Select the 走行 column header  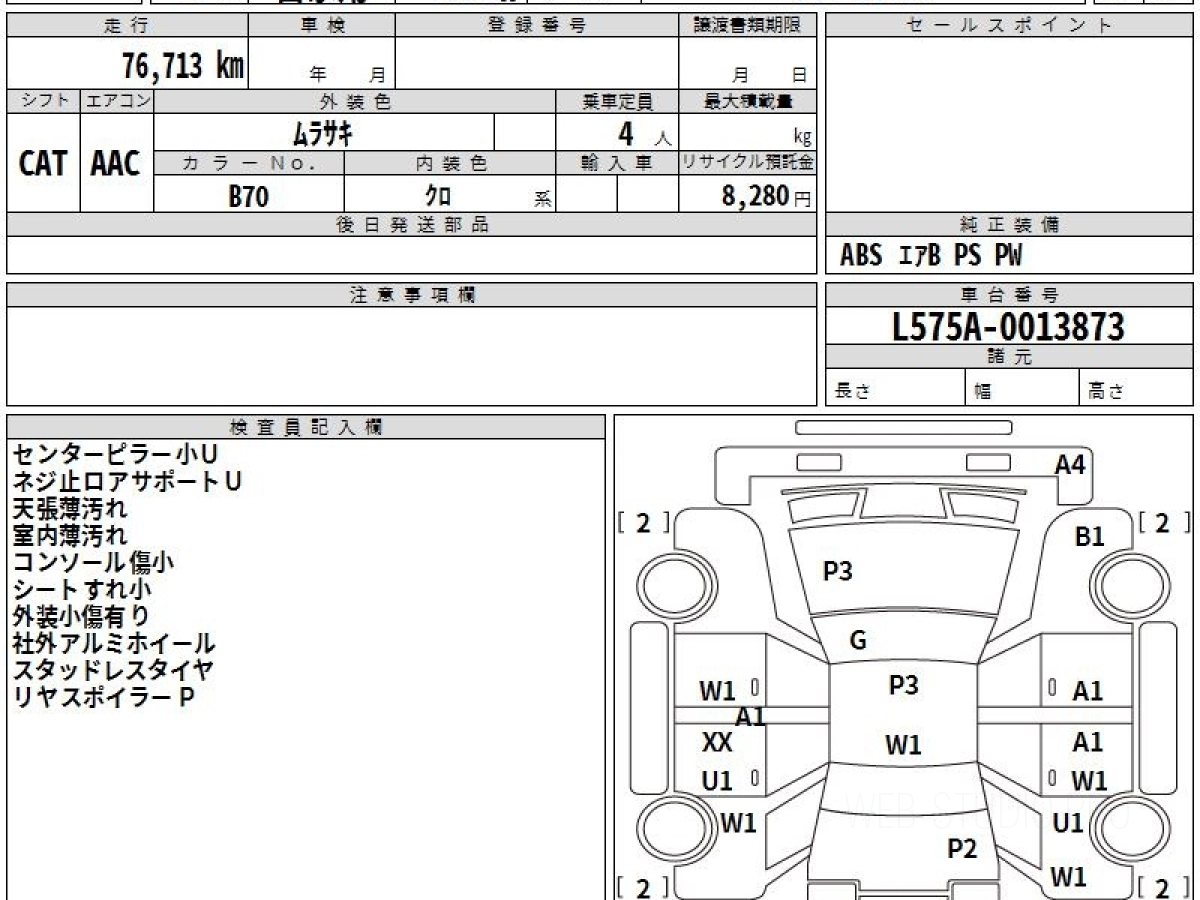(x=127, y=26)
